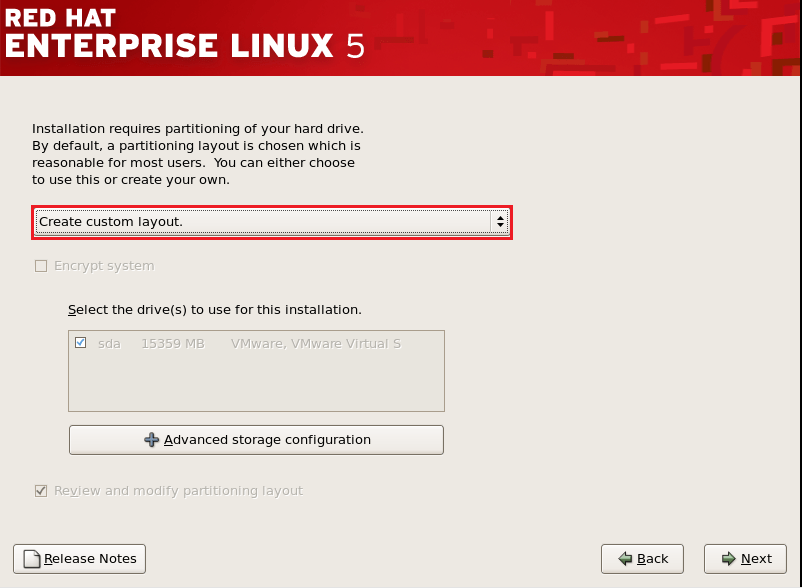Proceed with the Next button
Viewport: 802px width, 588px height.
(x=745, y=559)
